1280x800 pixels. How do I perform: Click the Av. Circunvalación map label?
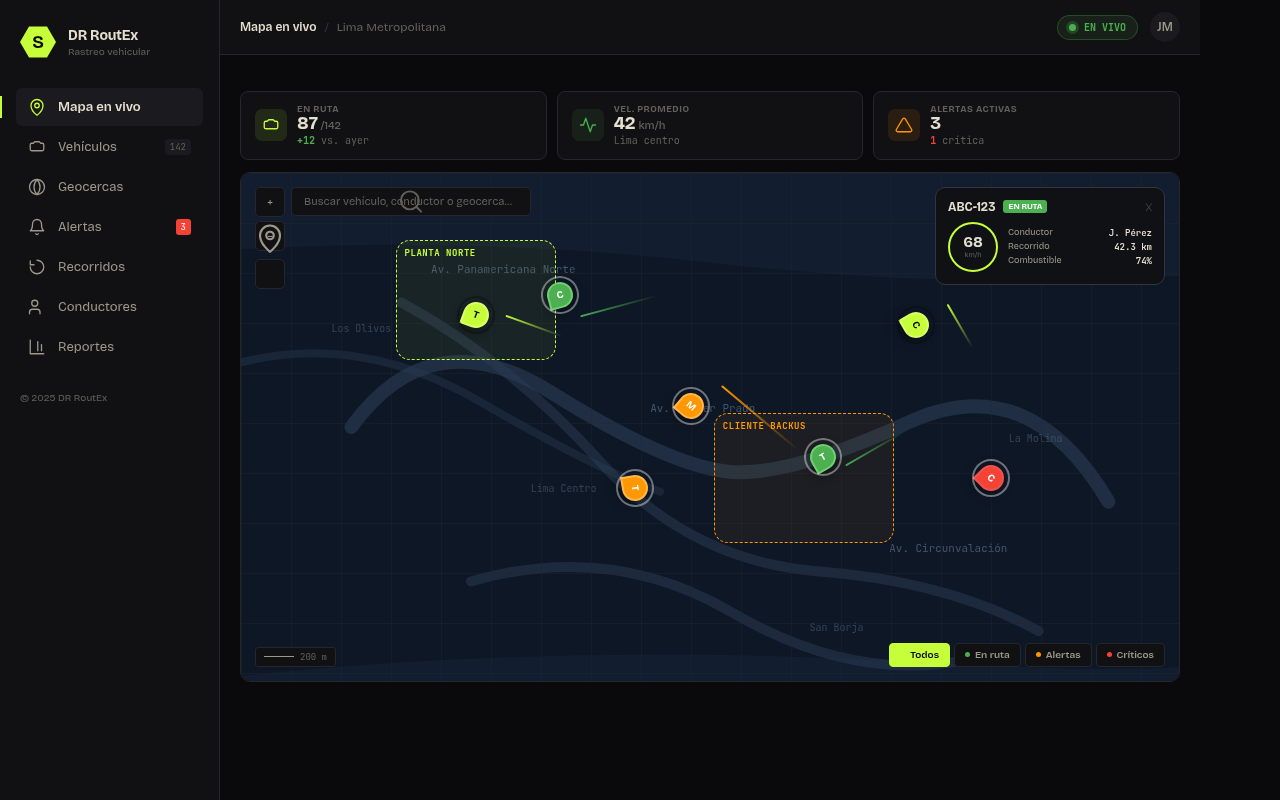[948, 549]
